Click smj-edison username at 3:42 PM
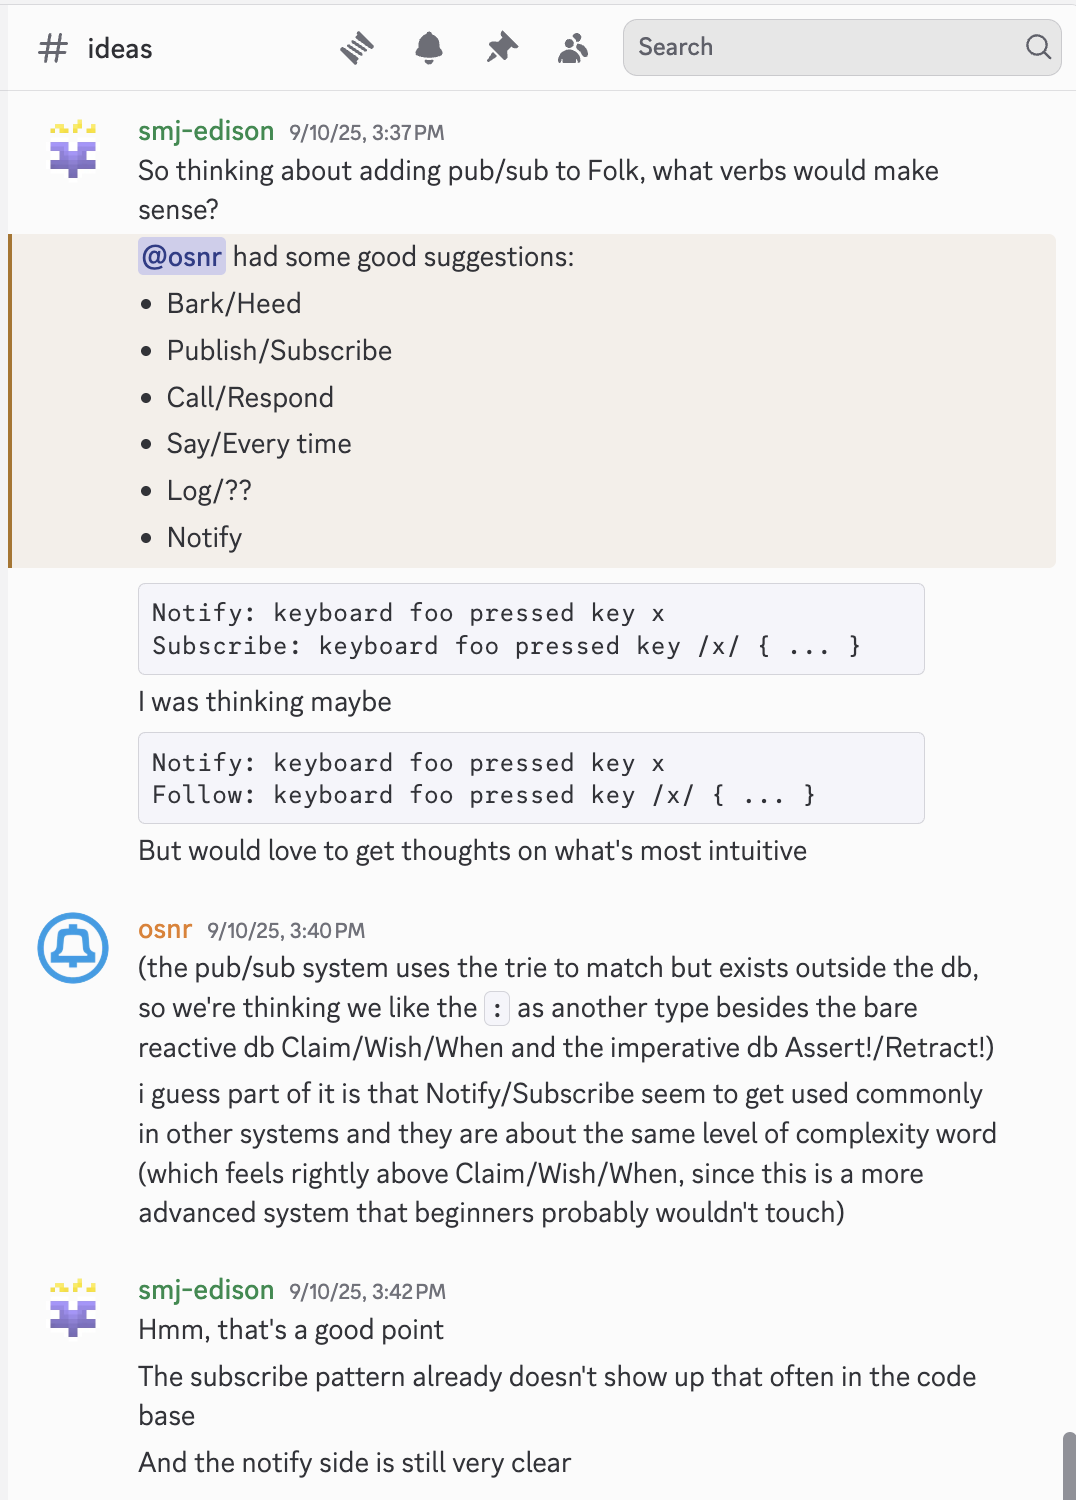 pos(206,1290)
